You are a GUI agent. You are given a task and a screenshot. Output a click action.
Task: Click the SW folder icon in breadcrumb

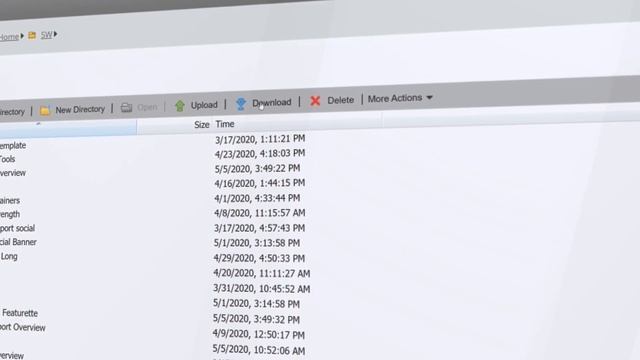[32, 36]
